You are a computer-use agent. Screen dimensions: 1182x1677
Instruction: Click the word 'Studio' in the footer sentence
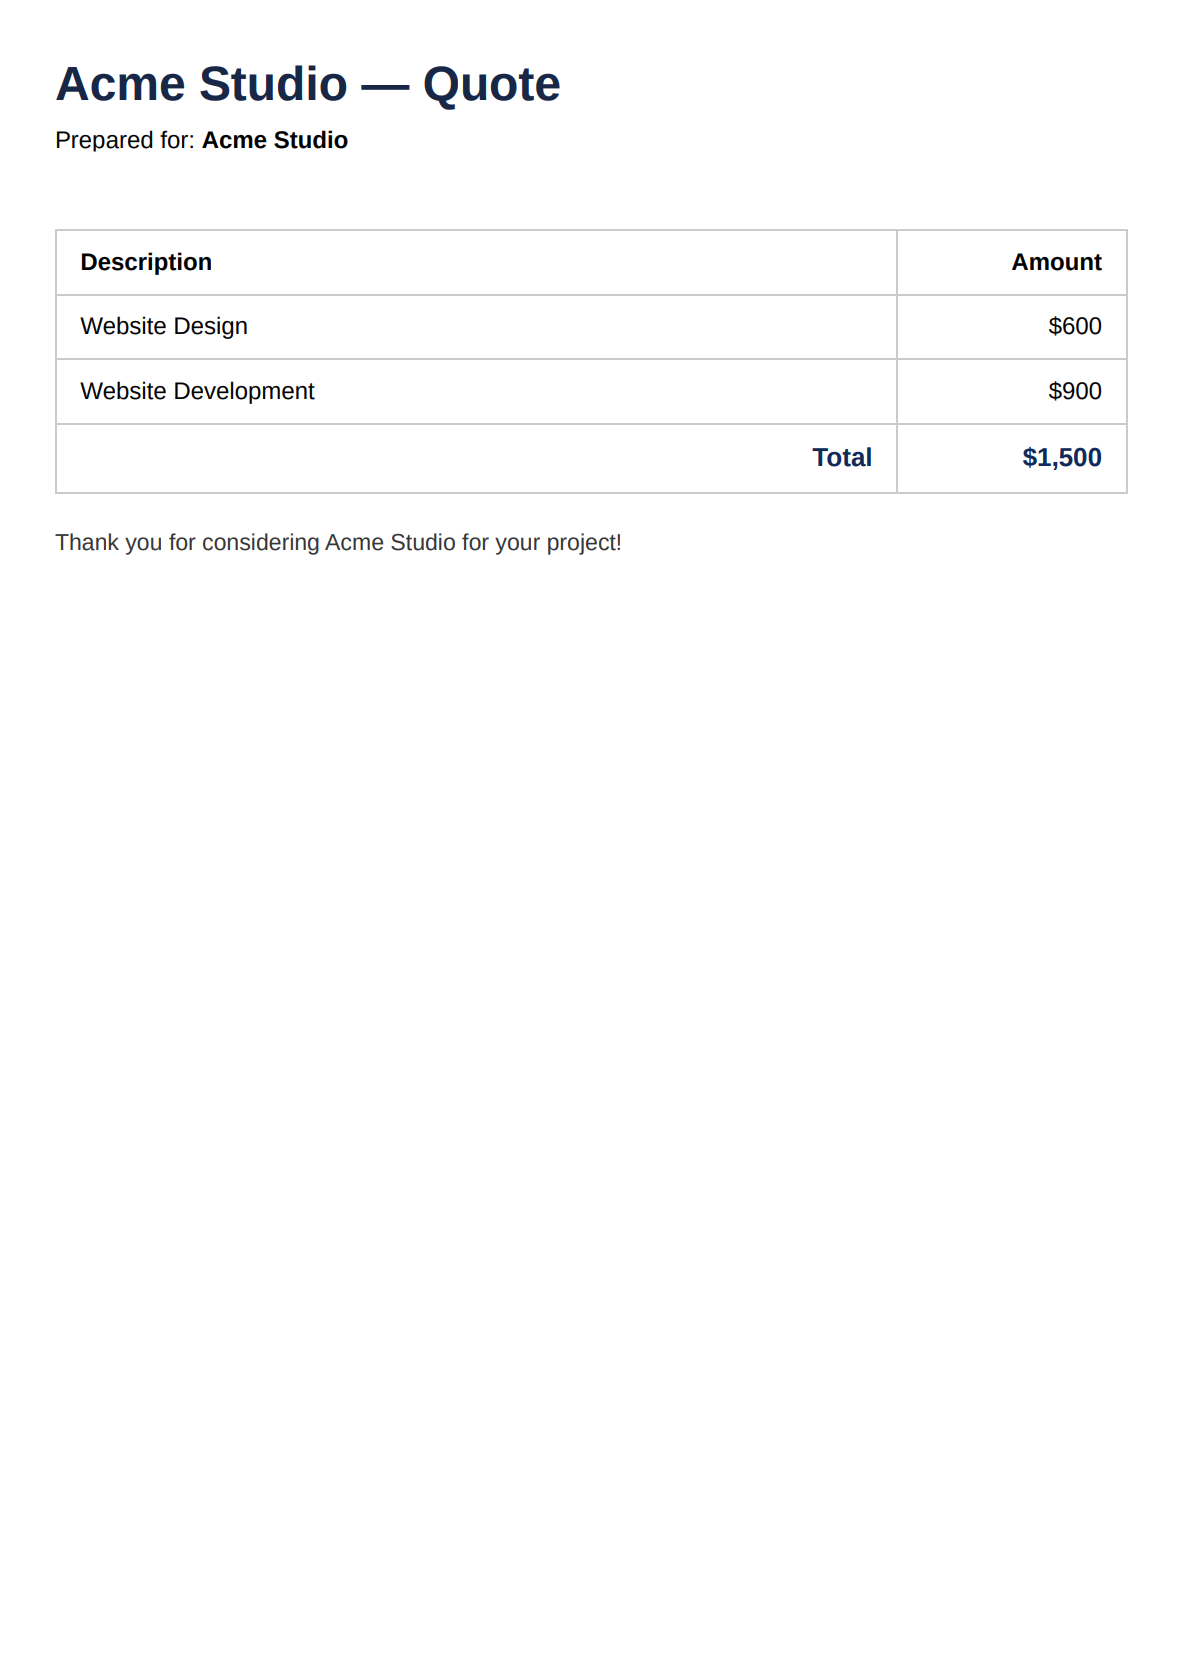[423, 542]
